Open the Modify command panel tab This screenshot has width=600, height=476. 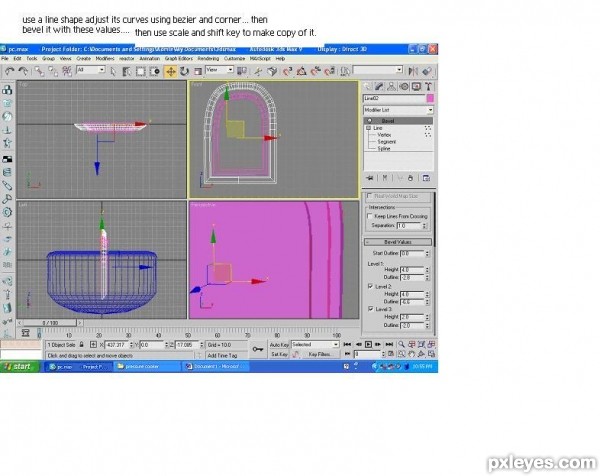tap(379, 86)
